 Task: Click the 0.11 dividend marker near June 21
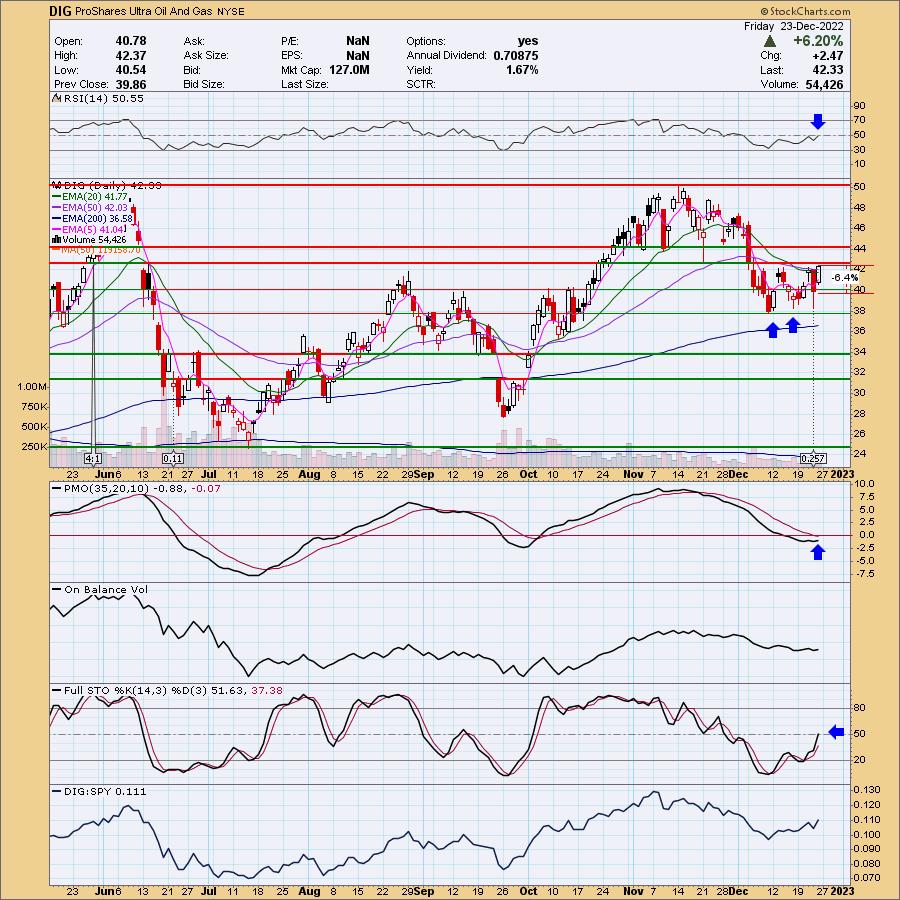pos(173,459)
